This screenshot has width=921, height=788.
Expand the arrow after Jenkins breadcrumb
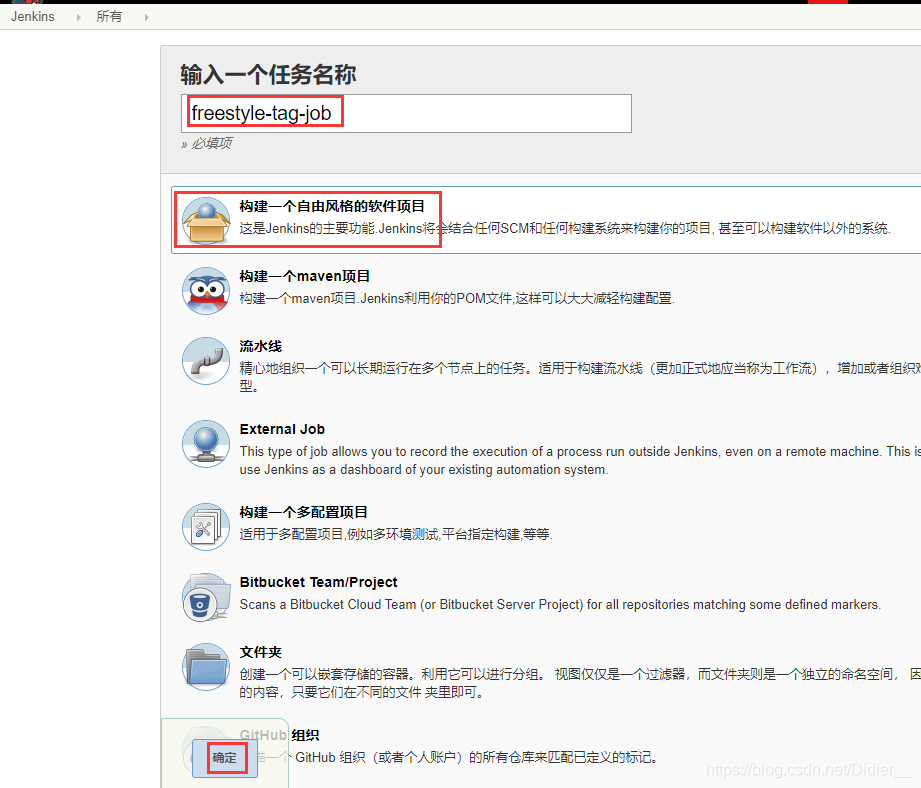coord(79,17)
